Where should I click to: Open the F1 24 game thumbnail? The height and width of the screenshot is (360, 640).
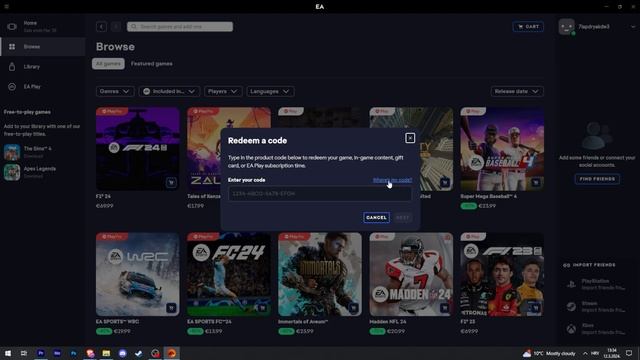pos(138,149)
